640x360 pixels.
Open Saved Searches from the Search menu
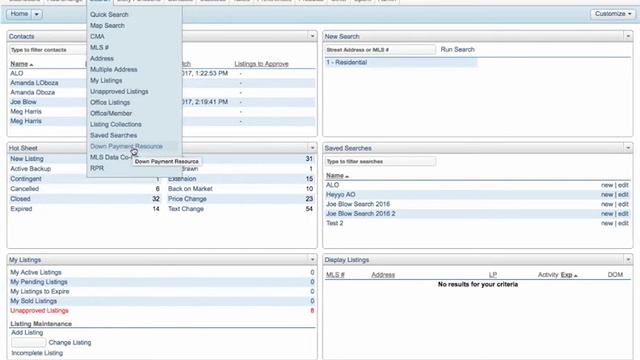tap(113, 135)
